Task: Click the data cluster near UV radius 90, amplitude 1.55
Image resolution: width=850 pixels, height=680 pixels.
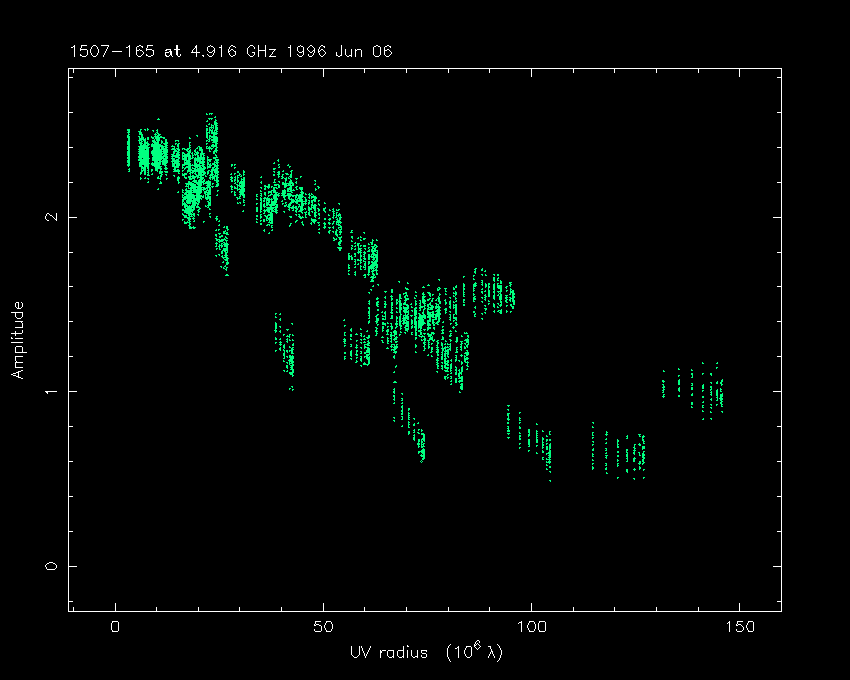Action: 492,293
